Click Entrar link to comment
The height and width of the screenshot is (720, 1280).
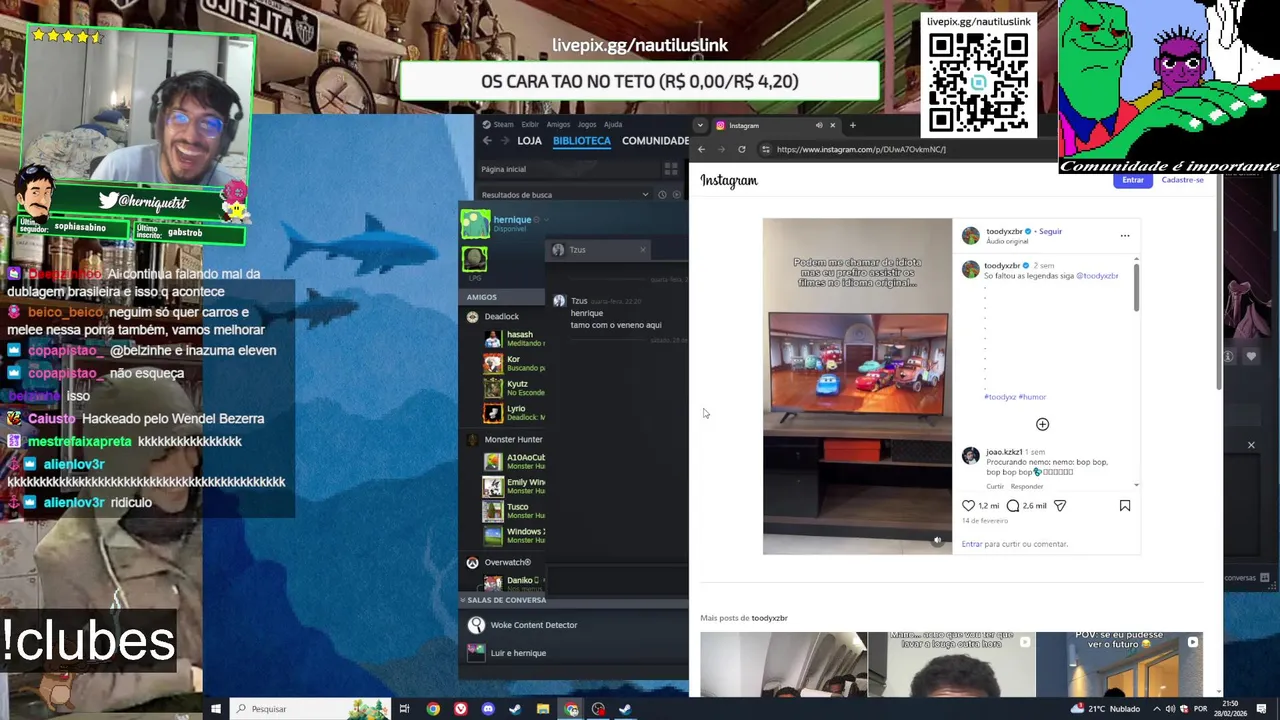pos(972,544)
